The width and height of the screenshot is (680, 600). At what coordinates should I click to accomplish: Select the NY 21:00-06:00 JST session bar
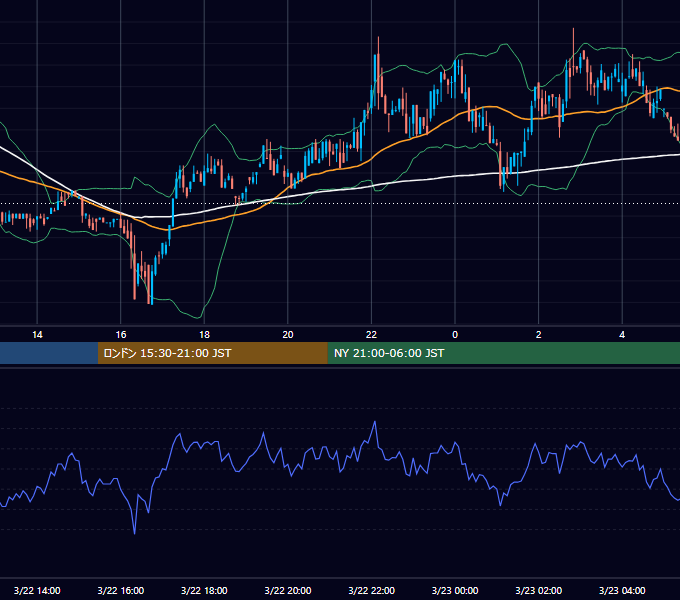503,353
